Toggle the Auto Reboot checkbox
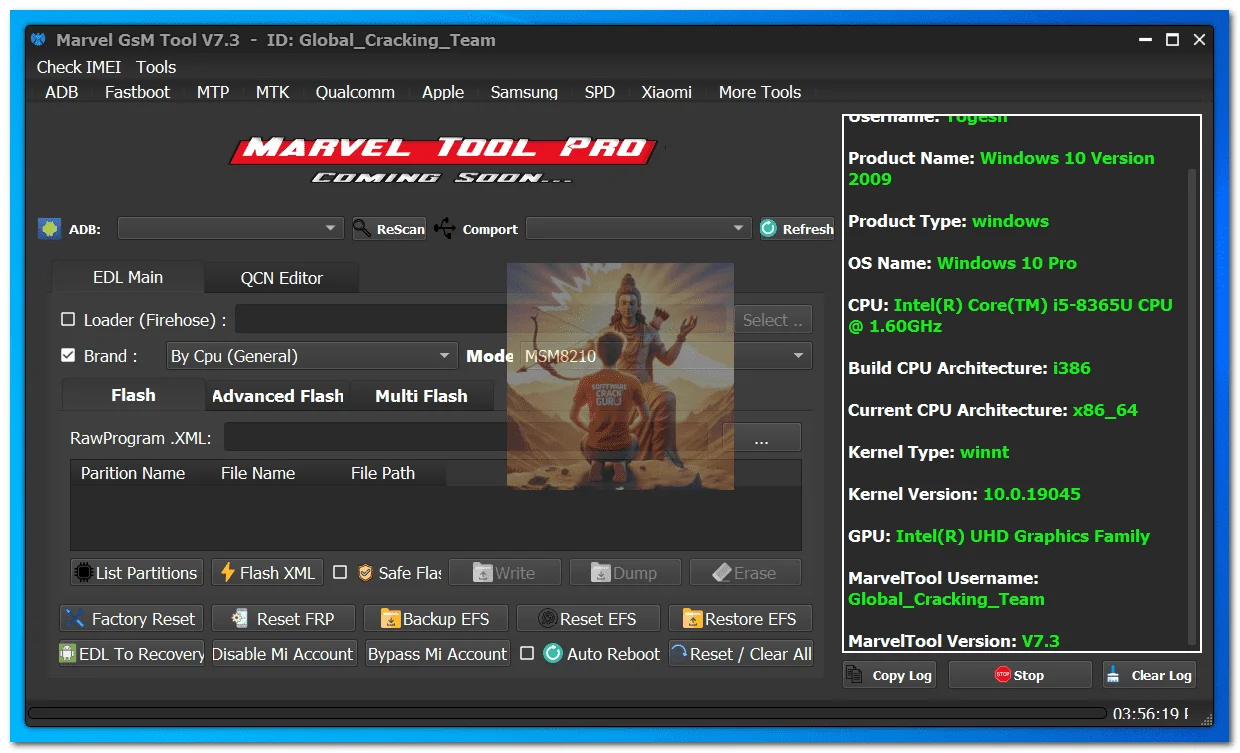This screenshot has width=1240, height=753. coord(527,654)
